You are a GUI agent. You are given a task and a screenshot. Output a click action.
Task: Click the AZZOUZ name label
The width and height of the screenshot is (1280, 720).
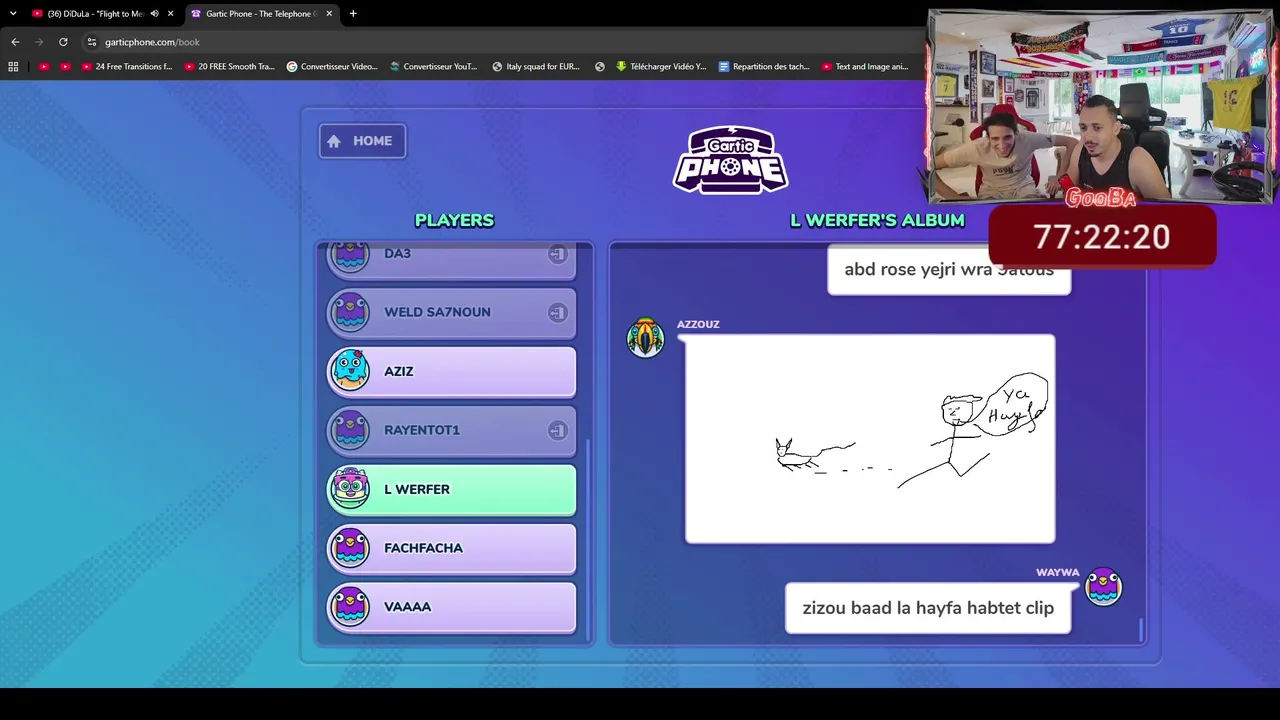(698, 324)
